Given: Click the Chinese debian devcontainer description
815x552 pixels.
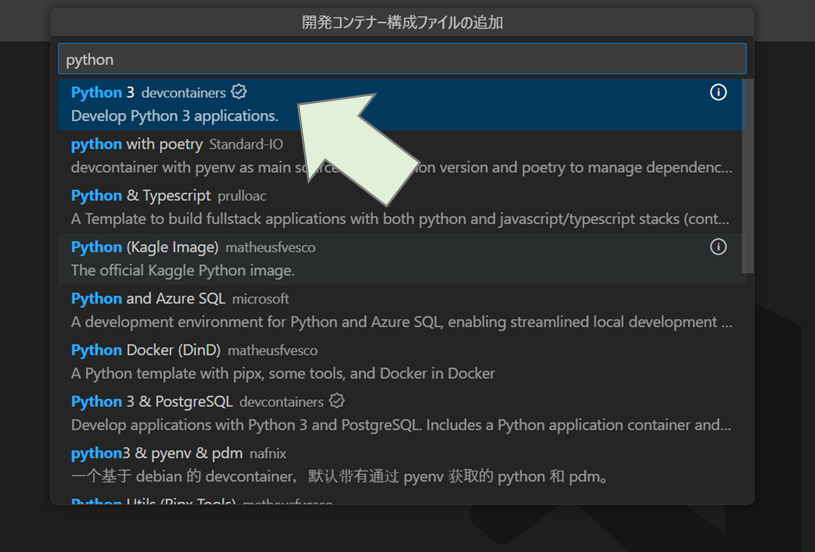Looking at the screenshot, I should (x=340, y=477).
